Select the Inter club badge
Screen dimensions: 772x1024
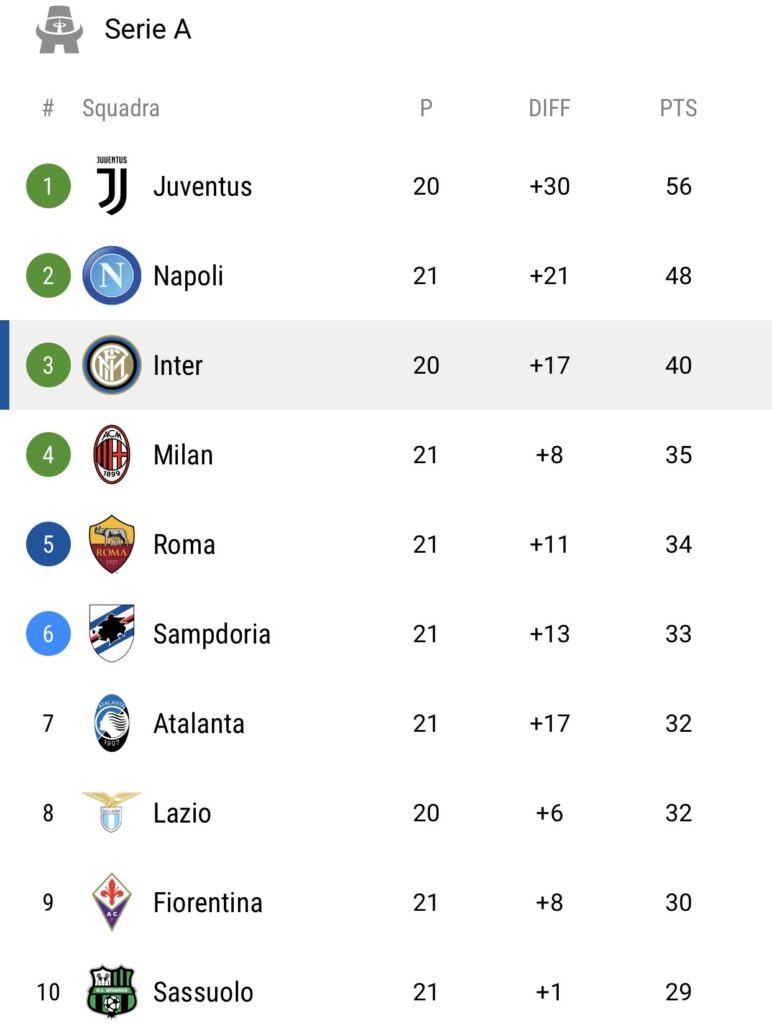coord(112,365)
